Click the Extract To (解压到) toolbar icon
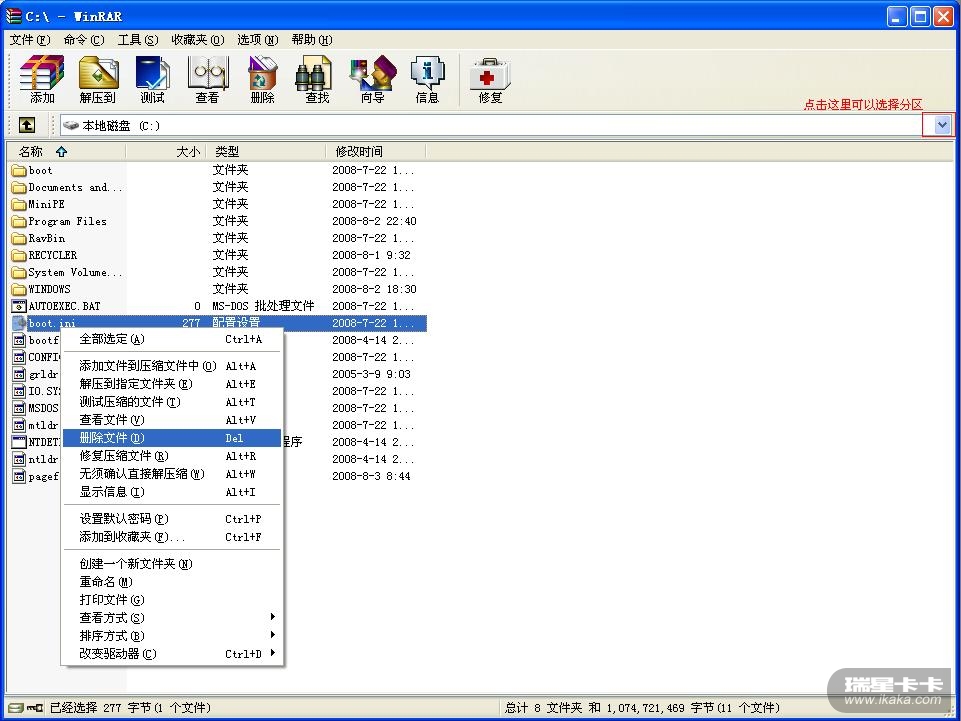 (97, 79)
